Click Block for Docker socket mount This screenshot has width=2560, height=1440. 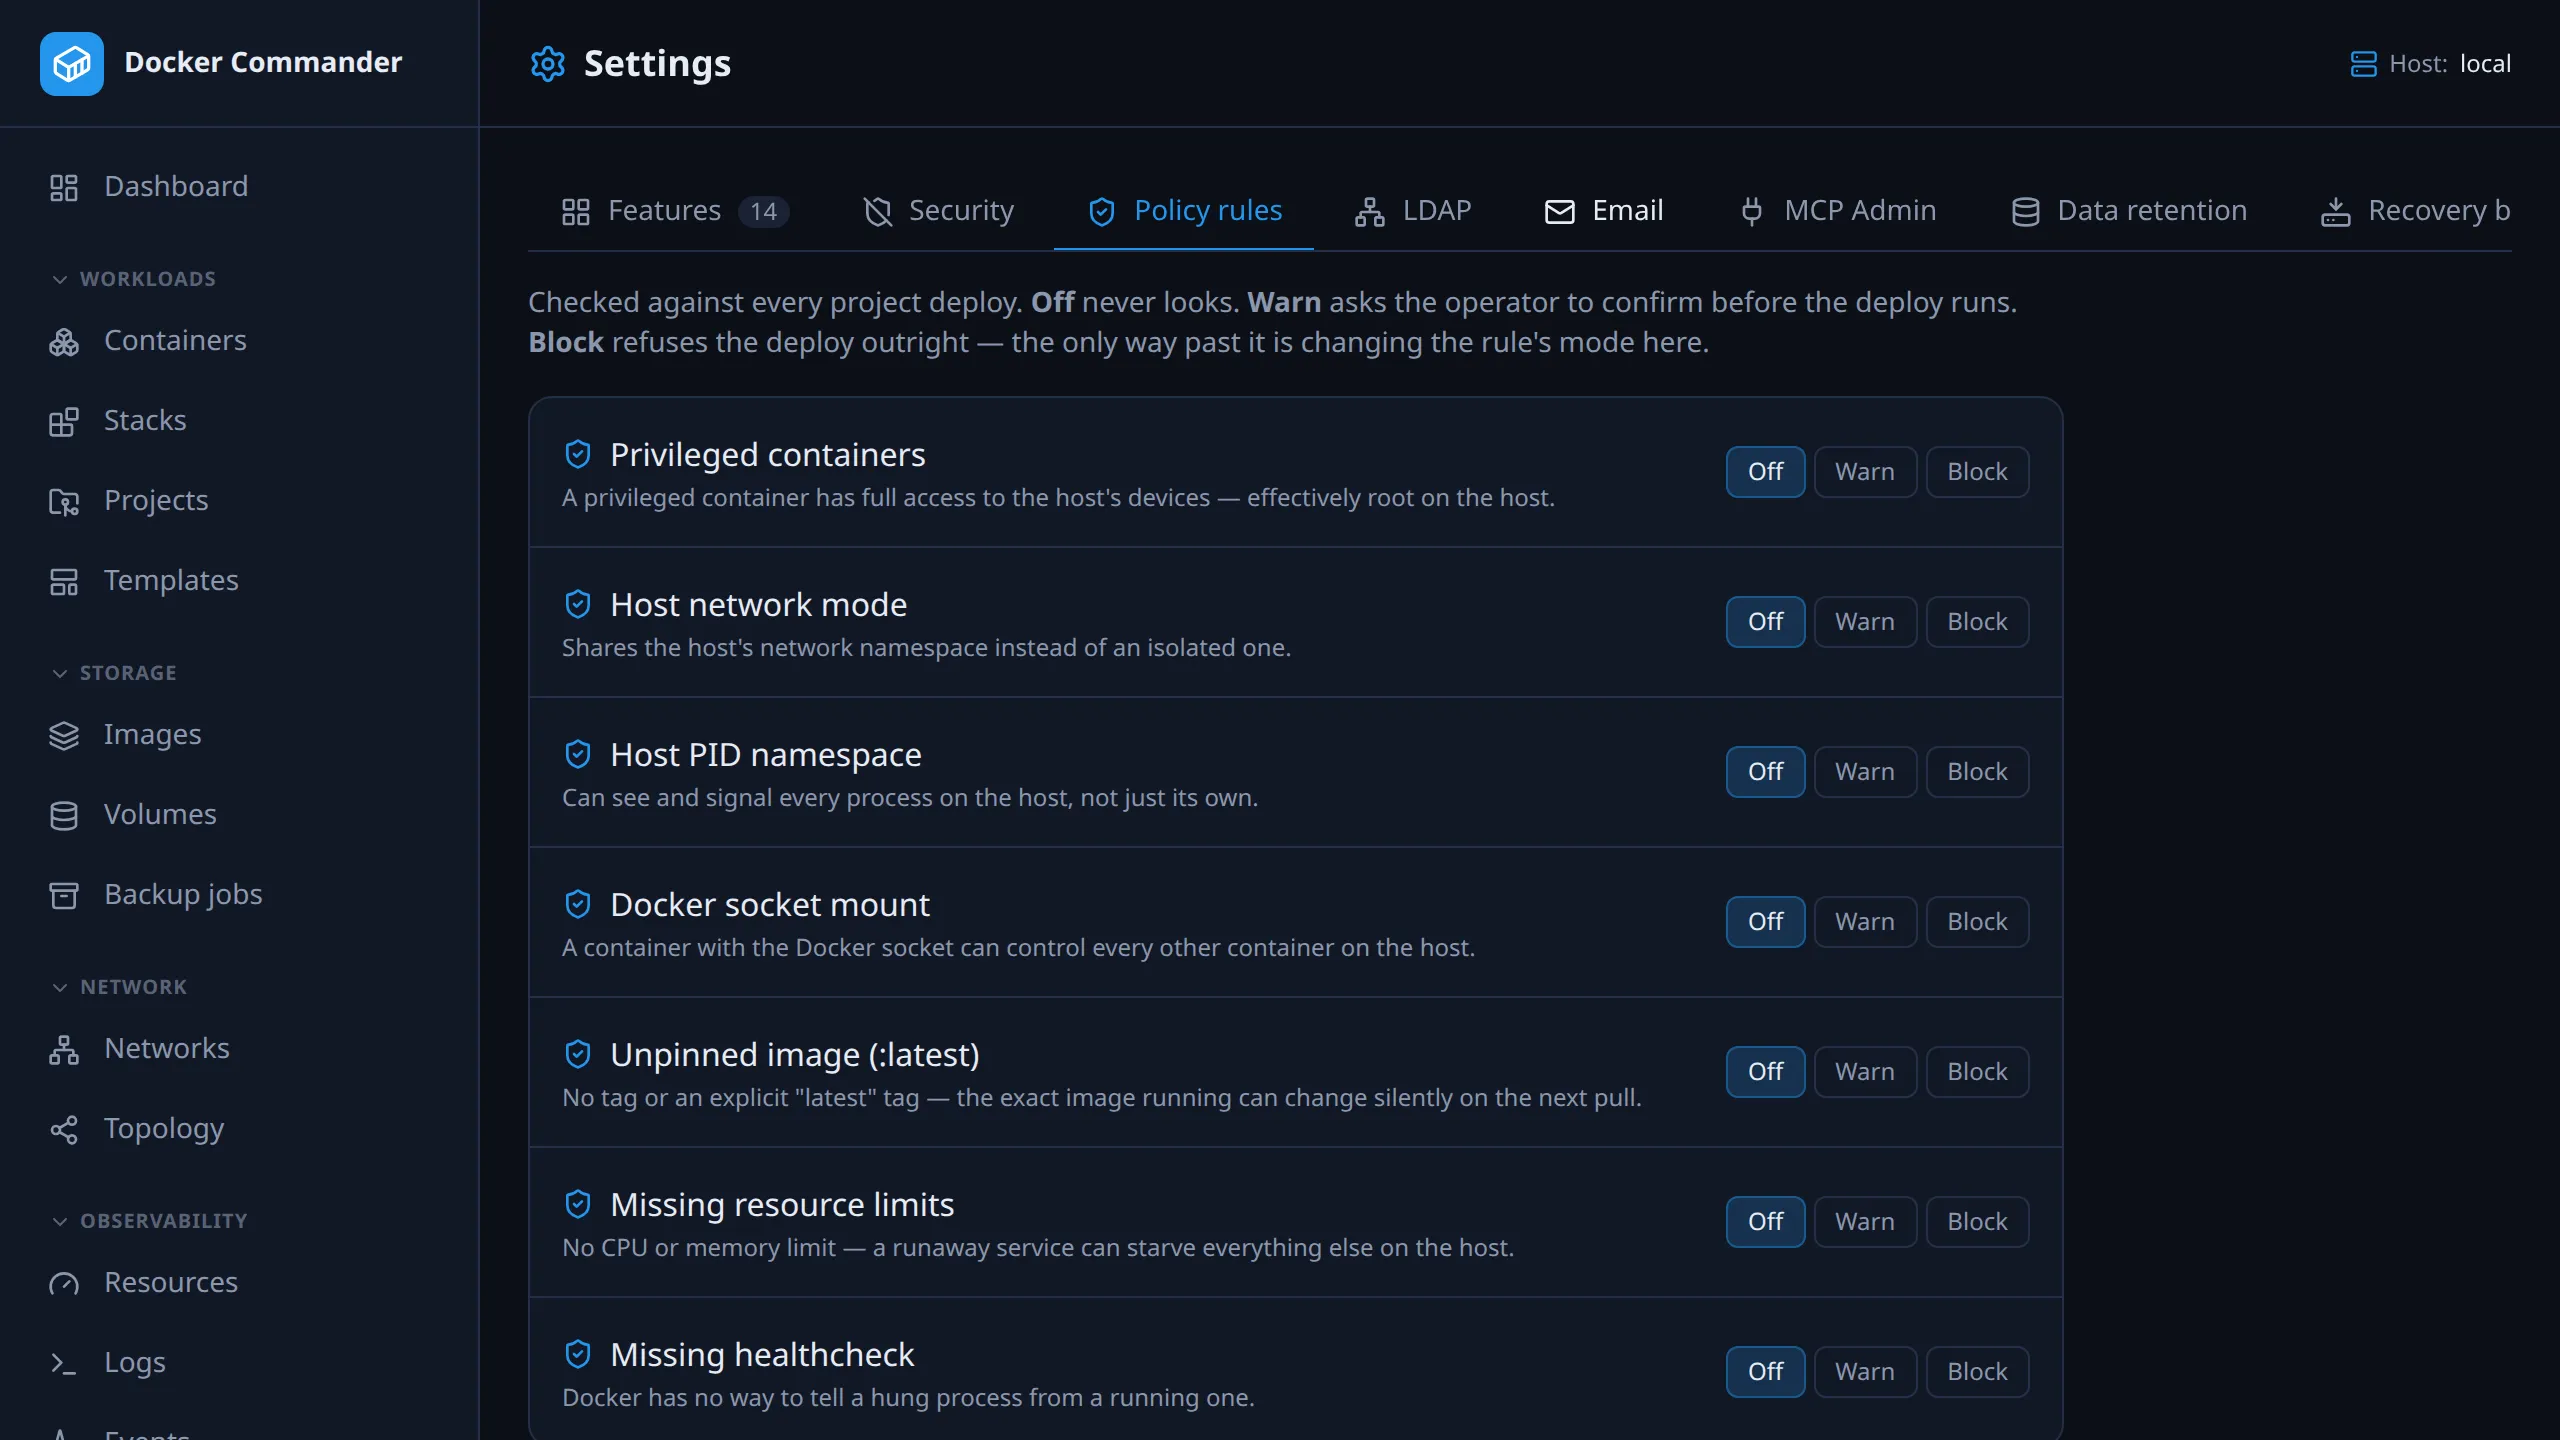click(x=1977, y=922)
